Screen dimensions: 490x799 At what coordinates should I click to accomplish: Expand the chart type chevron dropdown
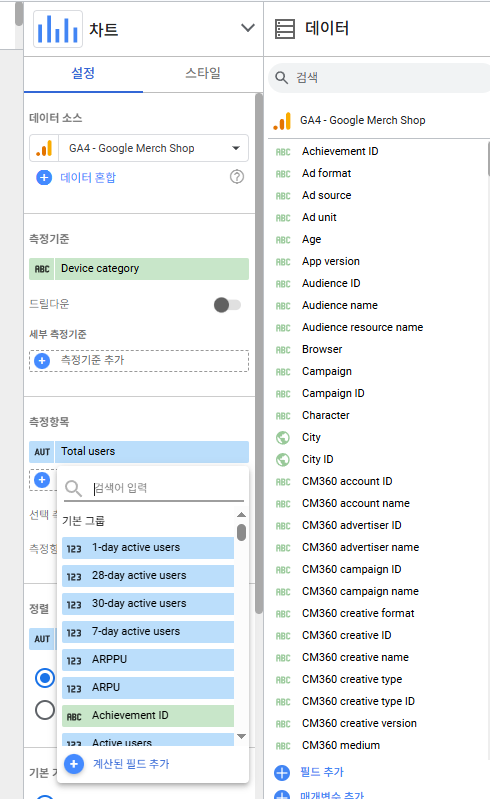[248, 28]
